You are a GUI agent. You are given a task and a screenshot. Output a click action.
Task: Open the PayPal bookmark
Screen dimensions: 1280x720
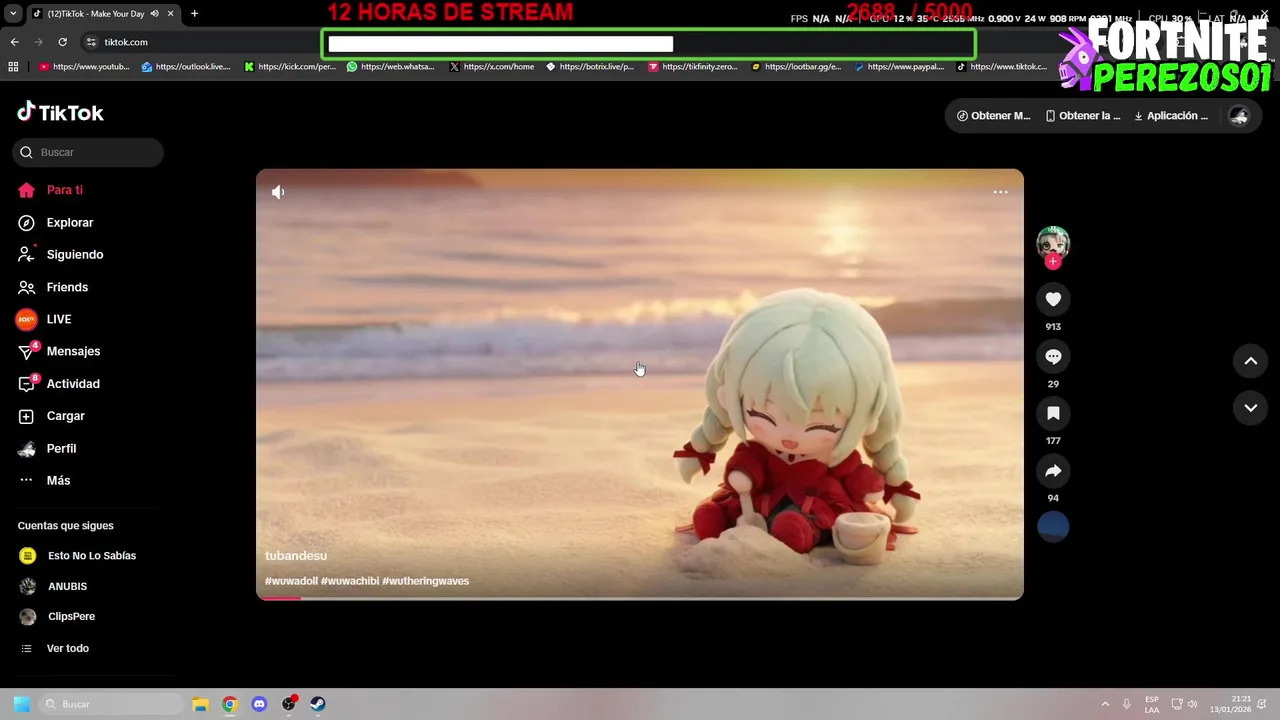tap(899, 67)
